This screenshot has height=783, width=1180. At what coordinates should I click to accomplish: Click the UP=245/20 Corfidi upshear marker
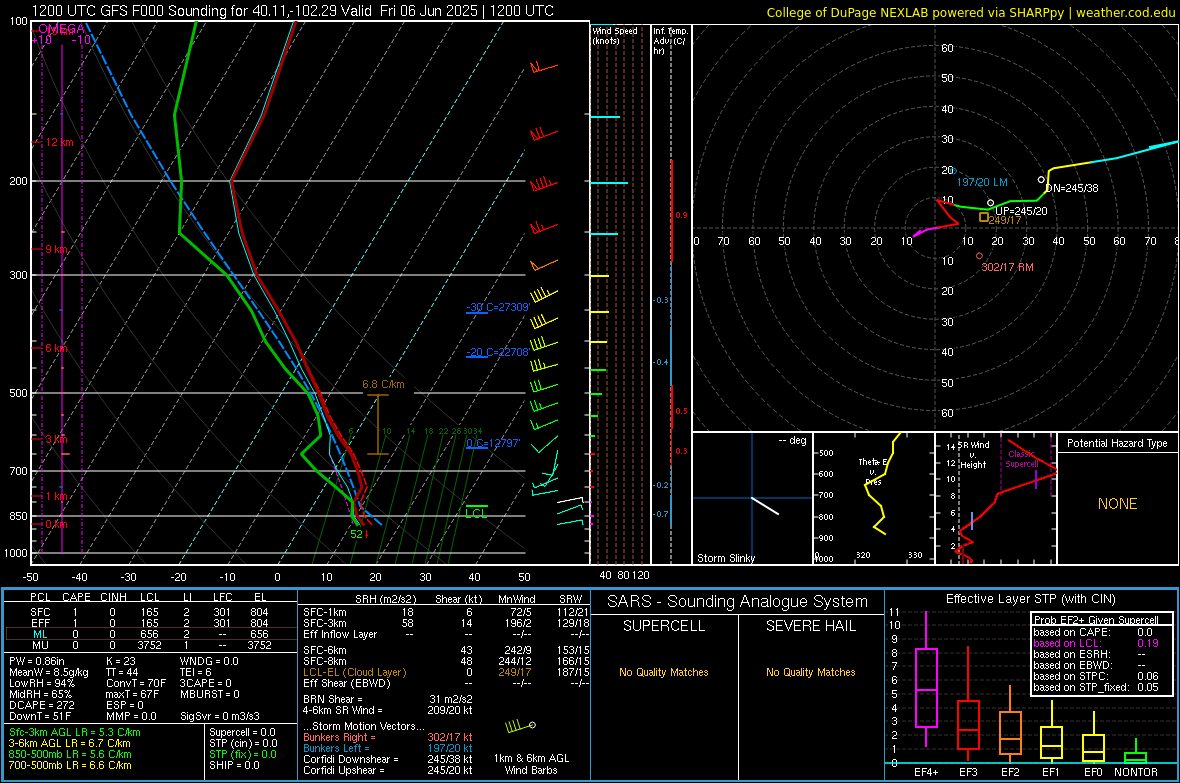[990, 203]
